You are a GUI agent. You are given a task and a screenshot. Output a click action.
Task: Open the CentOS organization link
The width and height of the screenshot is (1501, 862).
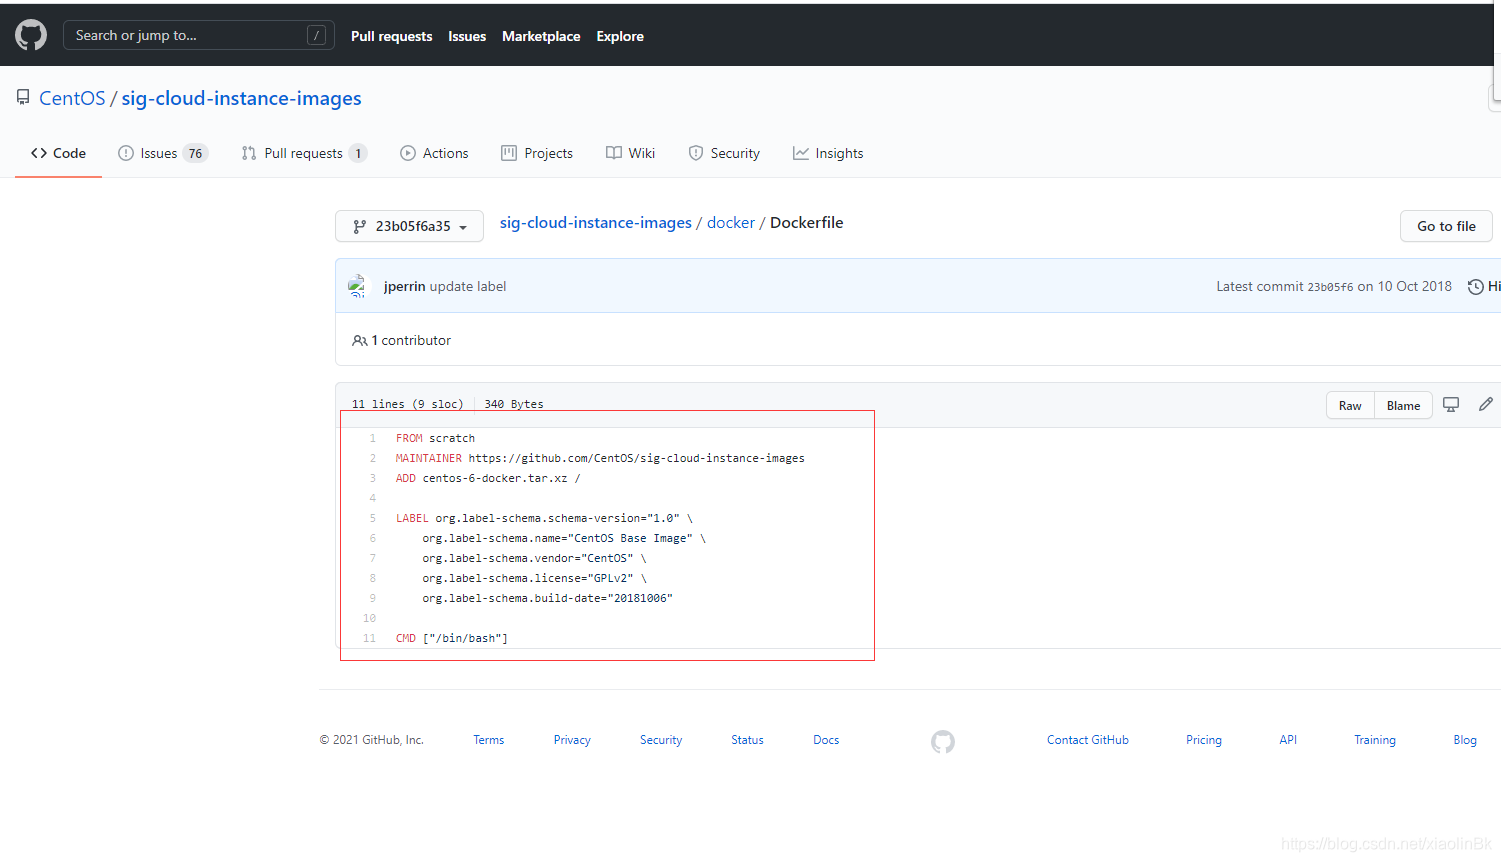click(72, 98)
